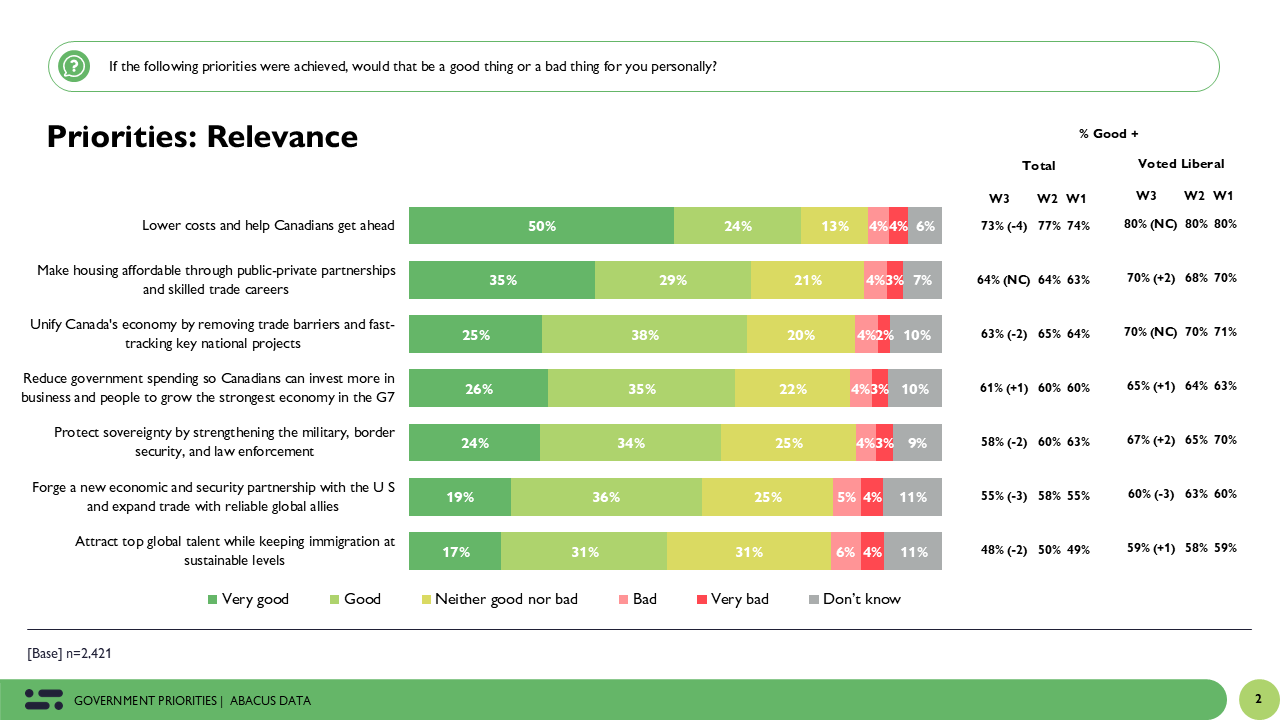The image size is (1280, 720).
Task: Click the Don't know legend swatch
Action: pyautogui.click(x=814, y=600)
